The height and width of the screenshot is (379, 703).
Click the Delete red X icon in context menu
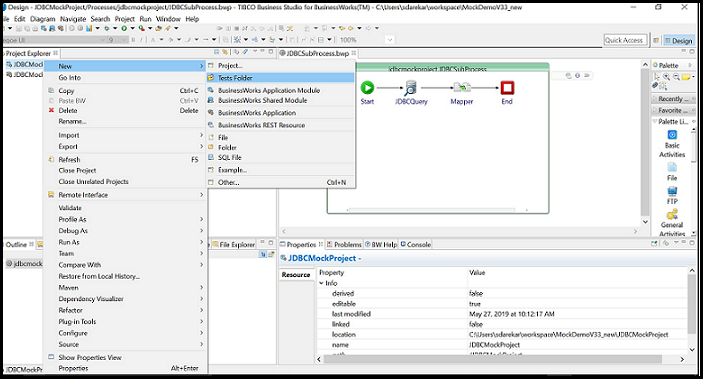pos(51,110)
